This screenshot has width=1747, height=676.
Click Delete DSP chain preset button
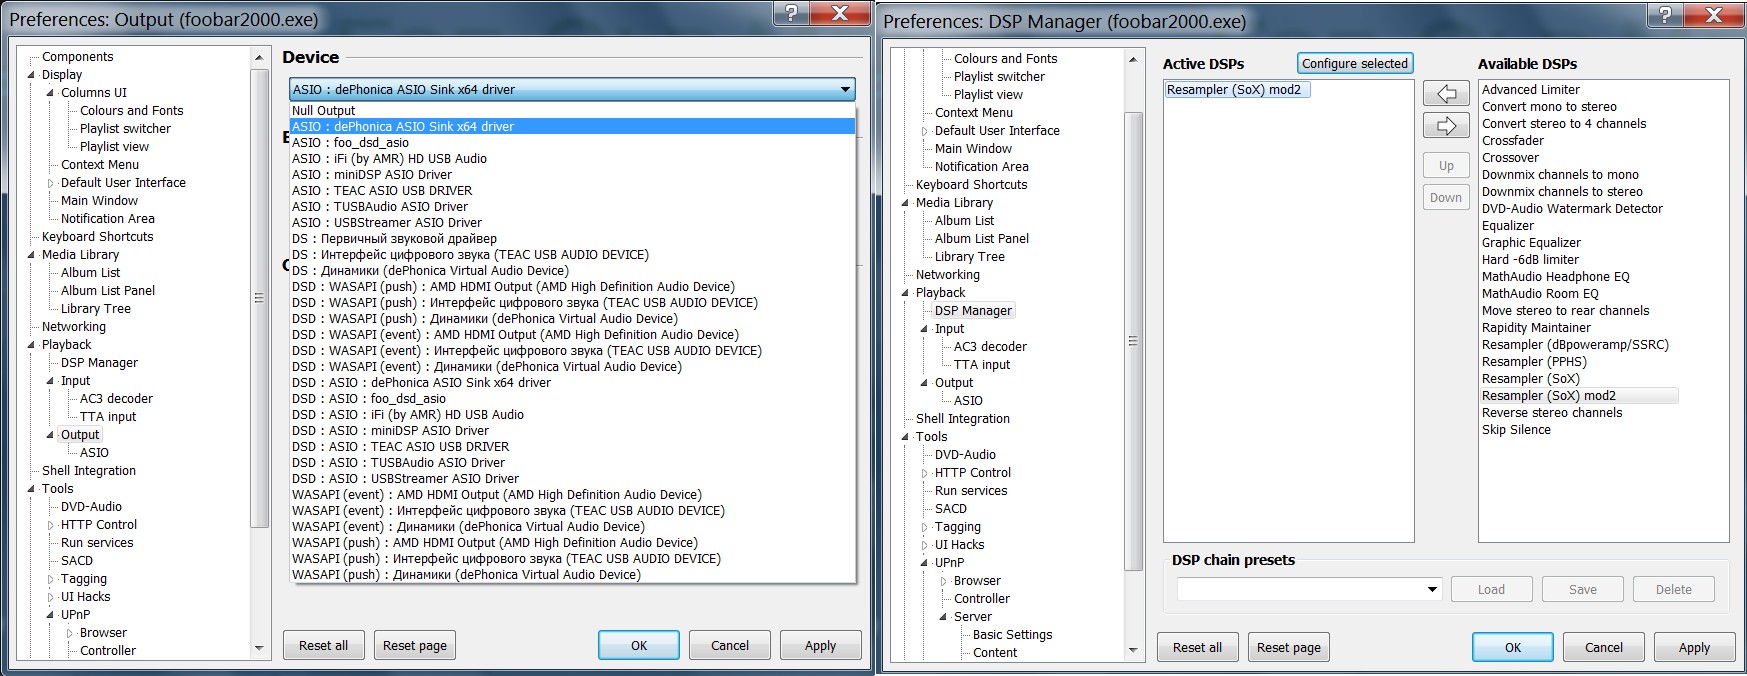click(1674, 589)
